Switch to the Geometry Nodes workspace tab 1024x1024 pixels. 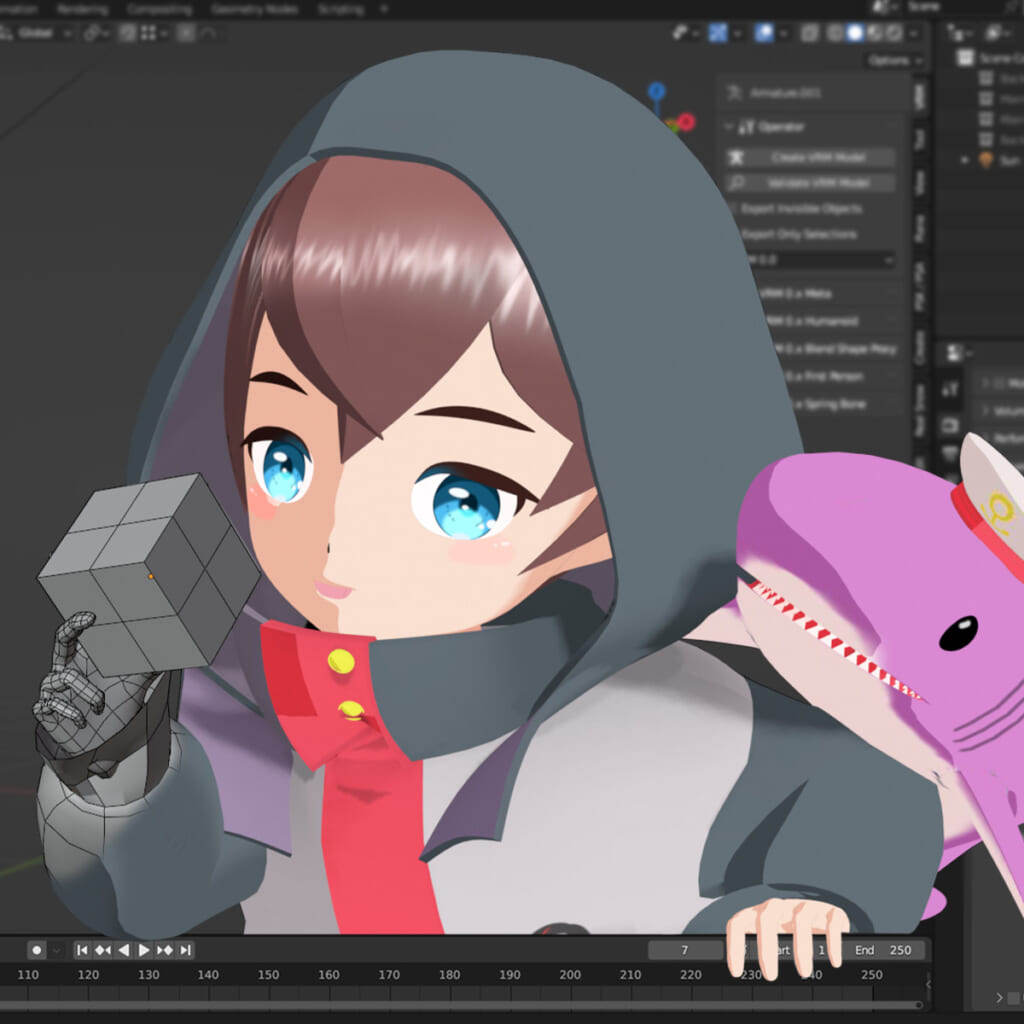coord(255,9)
